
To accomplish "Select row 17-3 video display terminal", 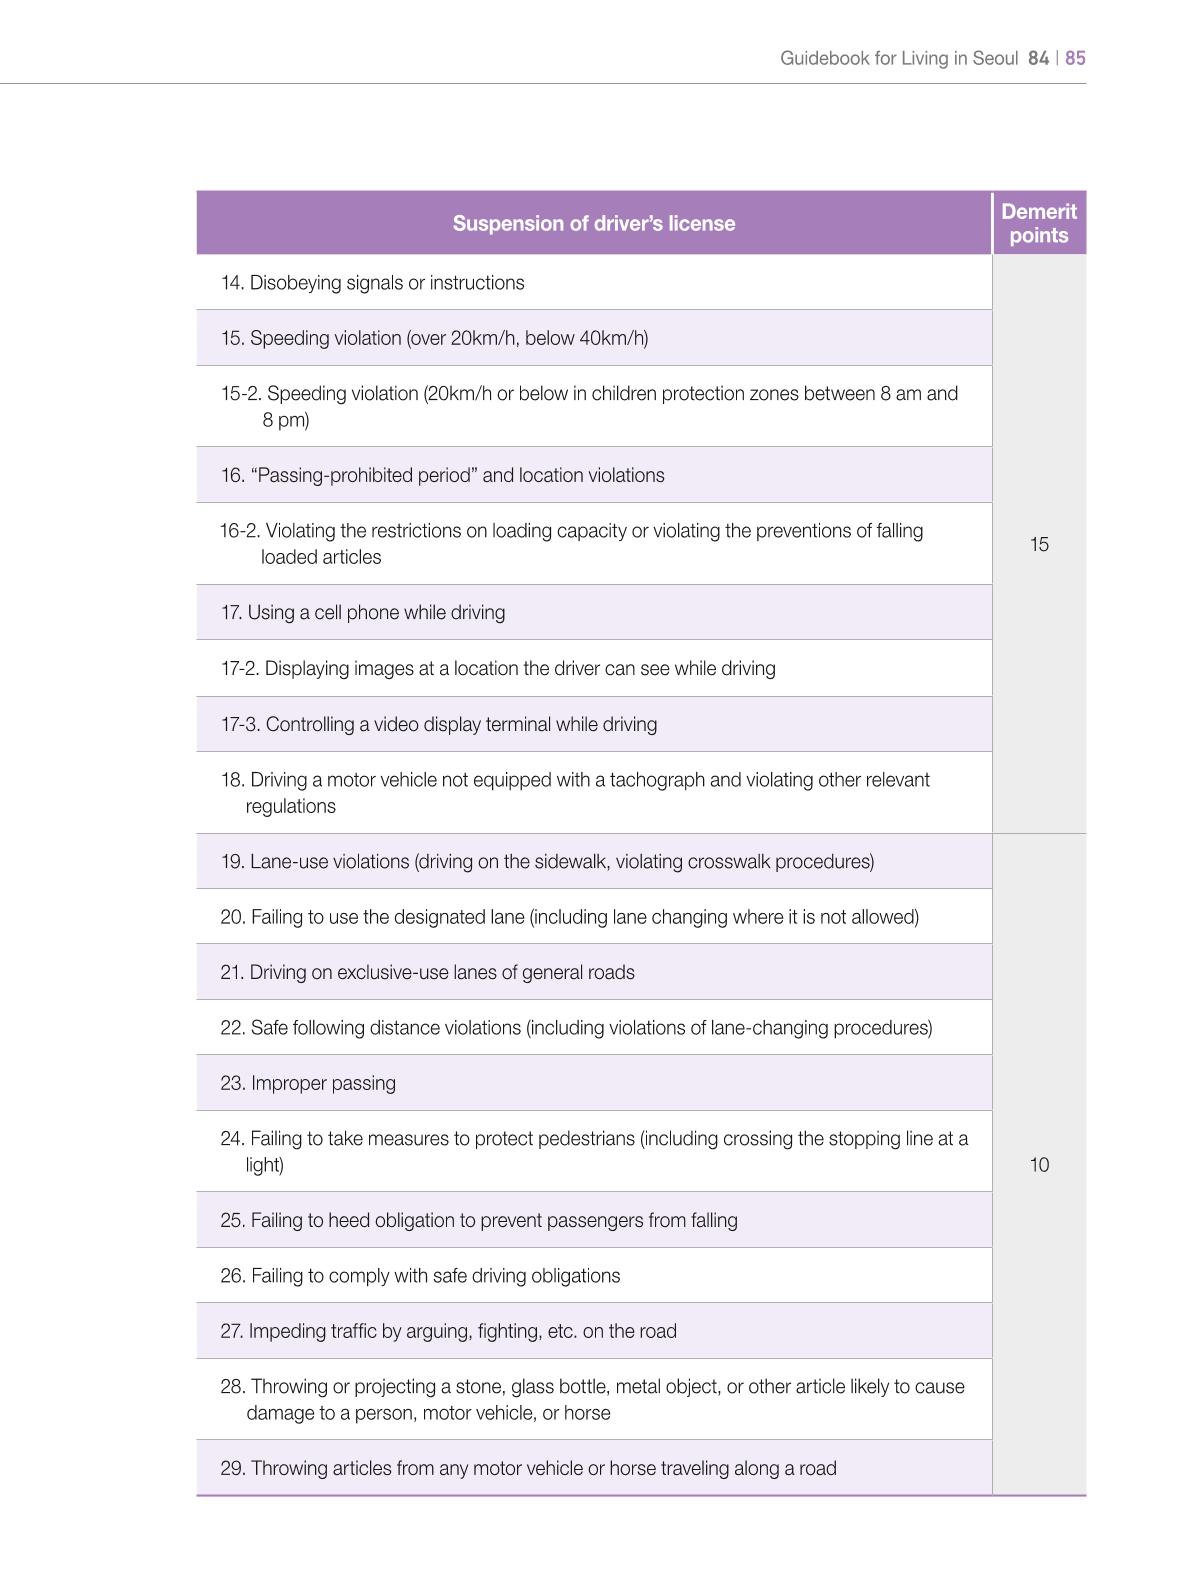I will [594, 724].
